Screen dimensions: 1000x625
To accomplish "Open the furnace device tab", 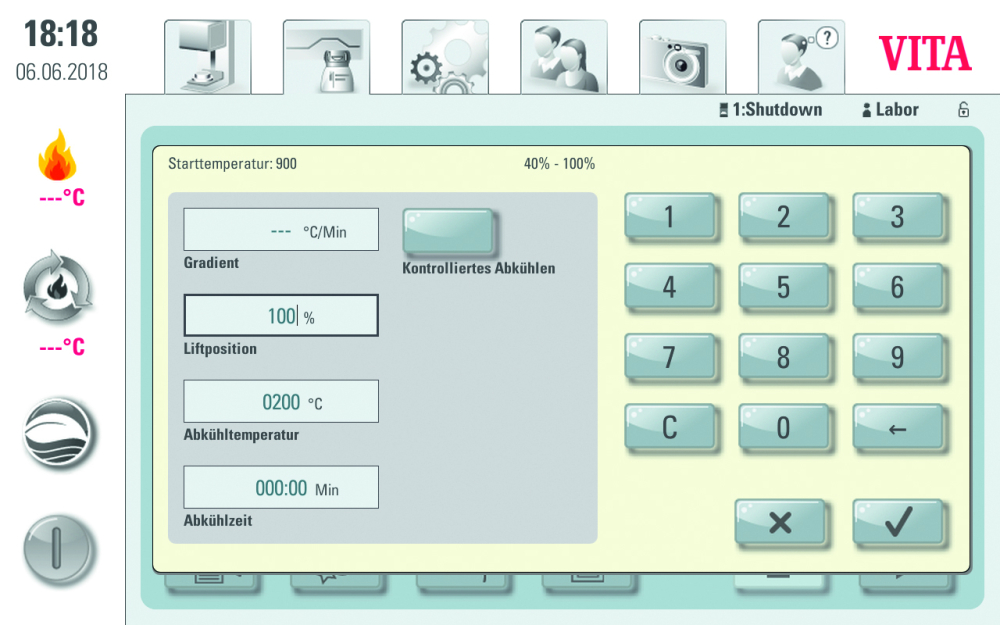I will click(207, 57).
